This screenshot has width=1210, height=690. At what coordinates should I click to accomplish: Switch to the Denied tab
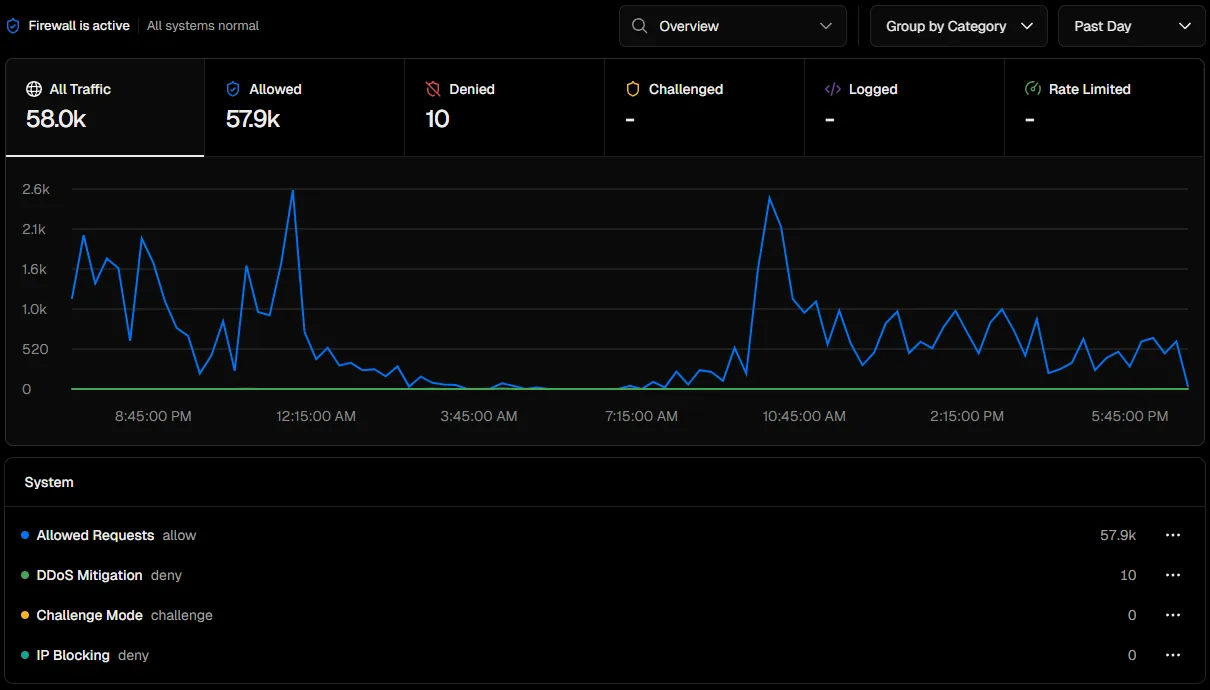click(x=505, y=107)
